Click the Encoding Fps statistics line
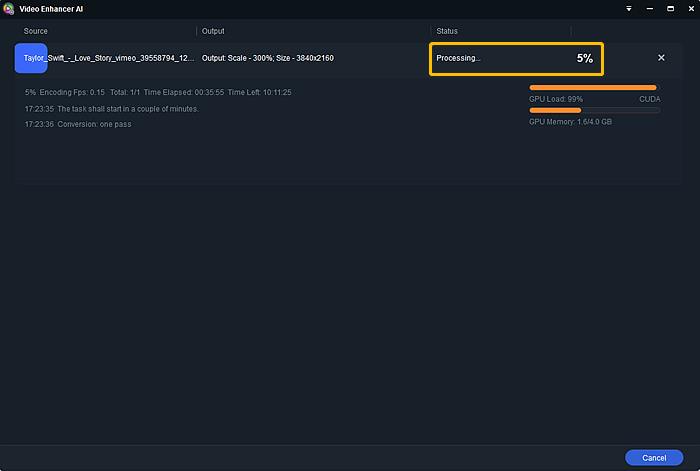The width and height of the screenshot is (700, 471). pyautogui.click(x=158, y=92)
